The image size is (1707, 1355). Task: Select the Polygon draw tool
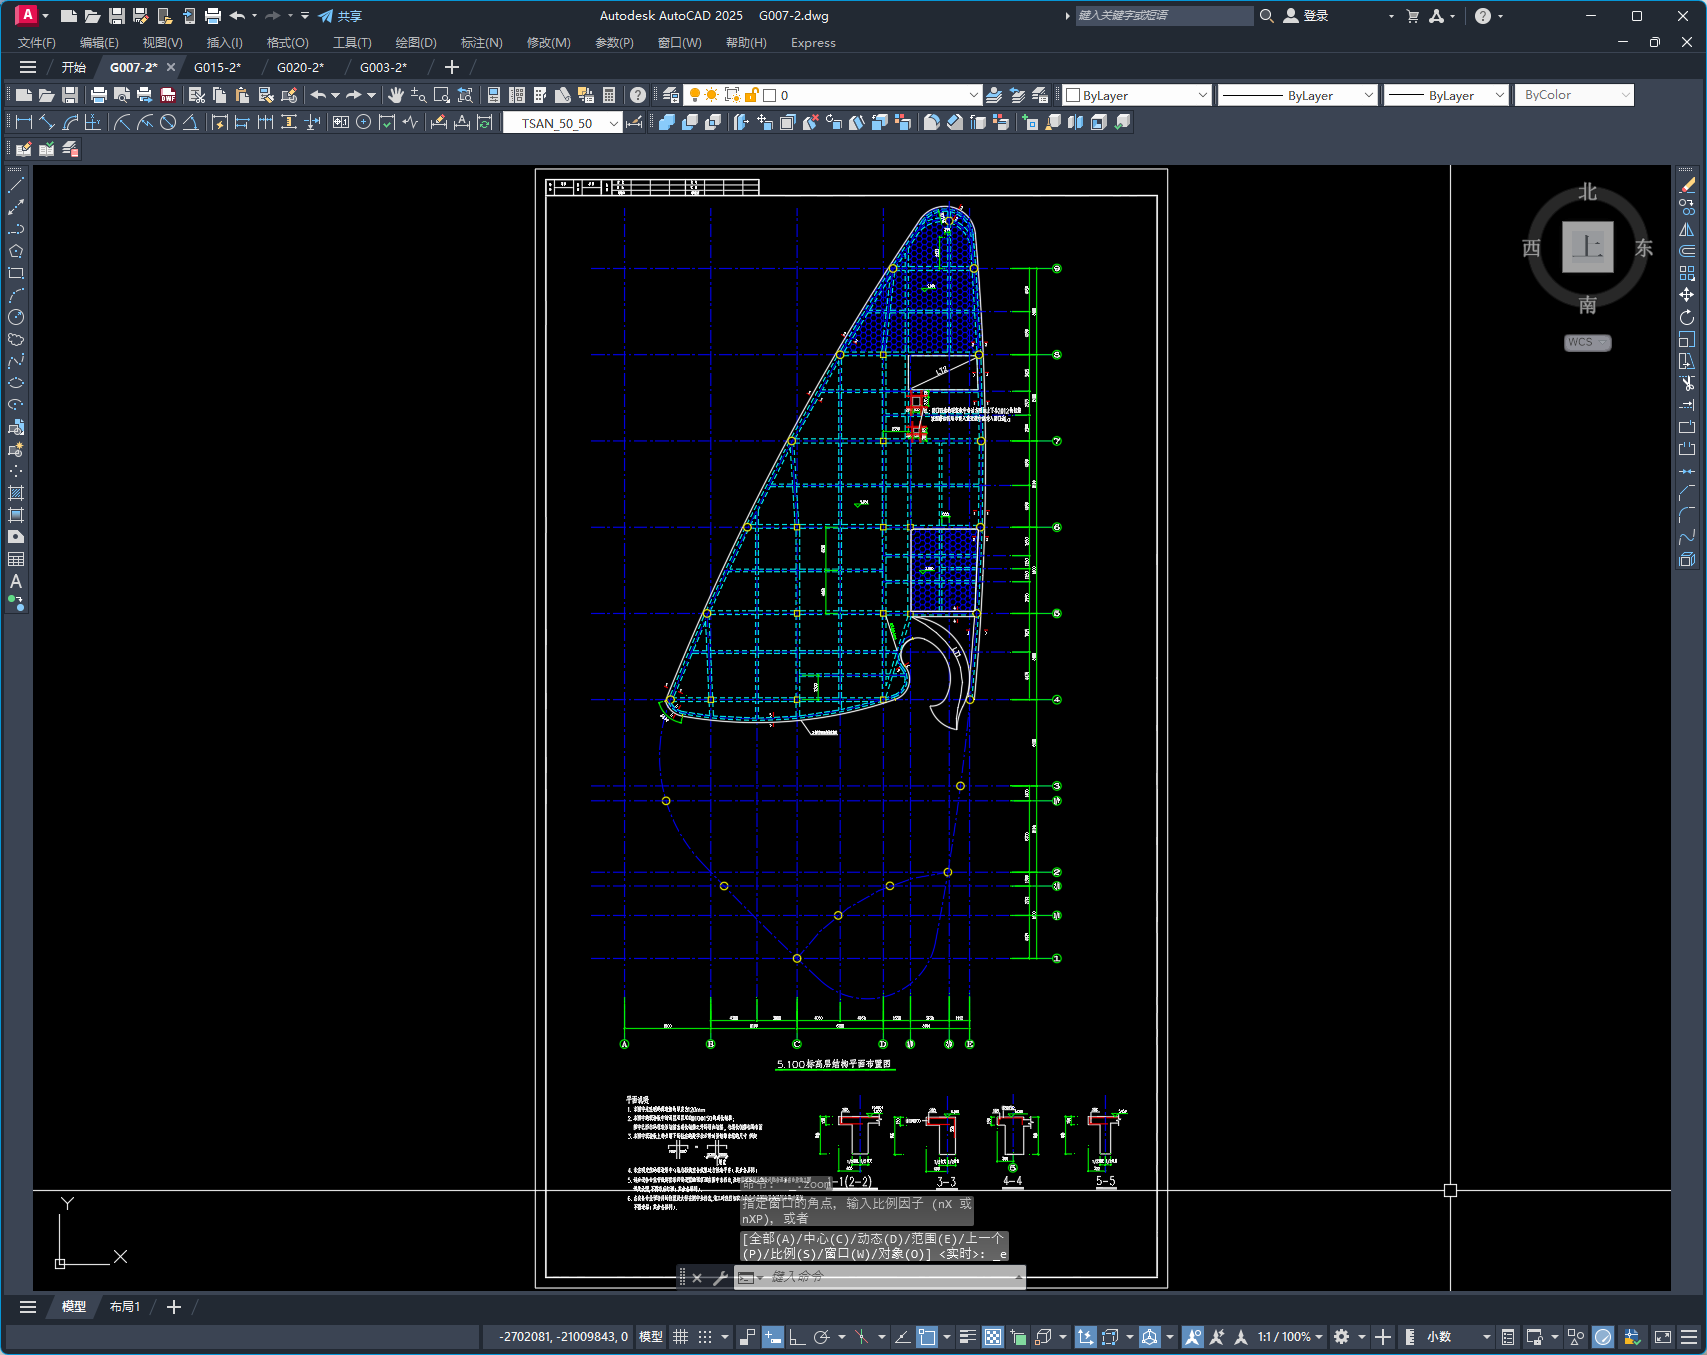[16, 251]
